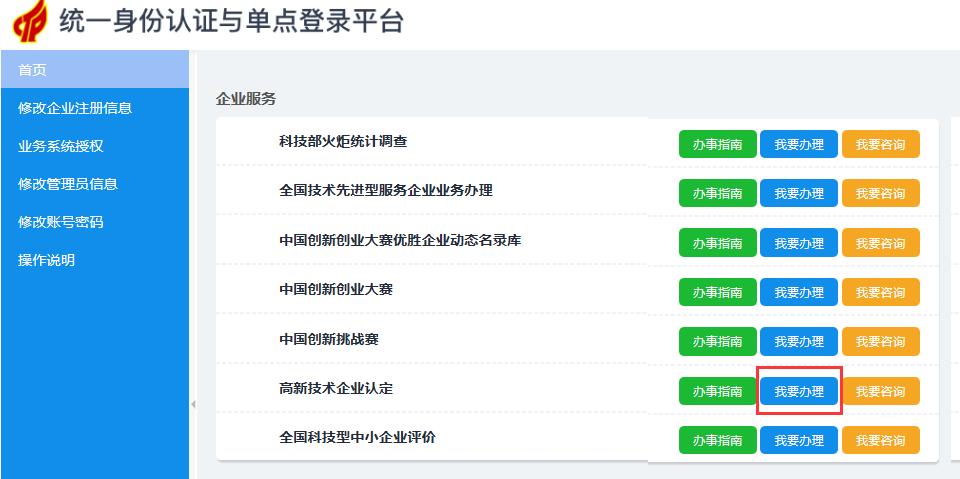
Task: Click 我要办理 for 全国科技型中小企业评价
Action: click(x=799, y=440)
